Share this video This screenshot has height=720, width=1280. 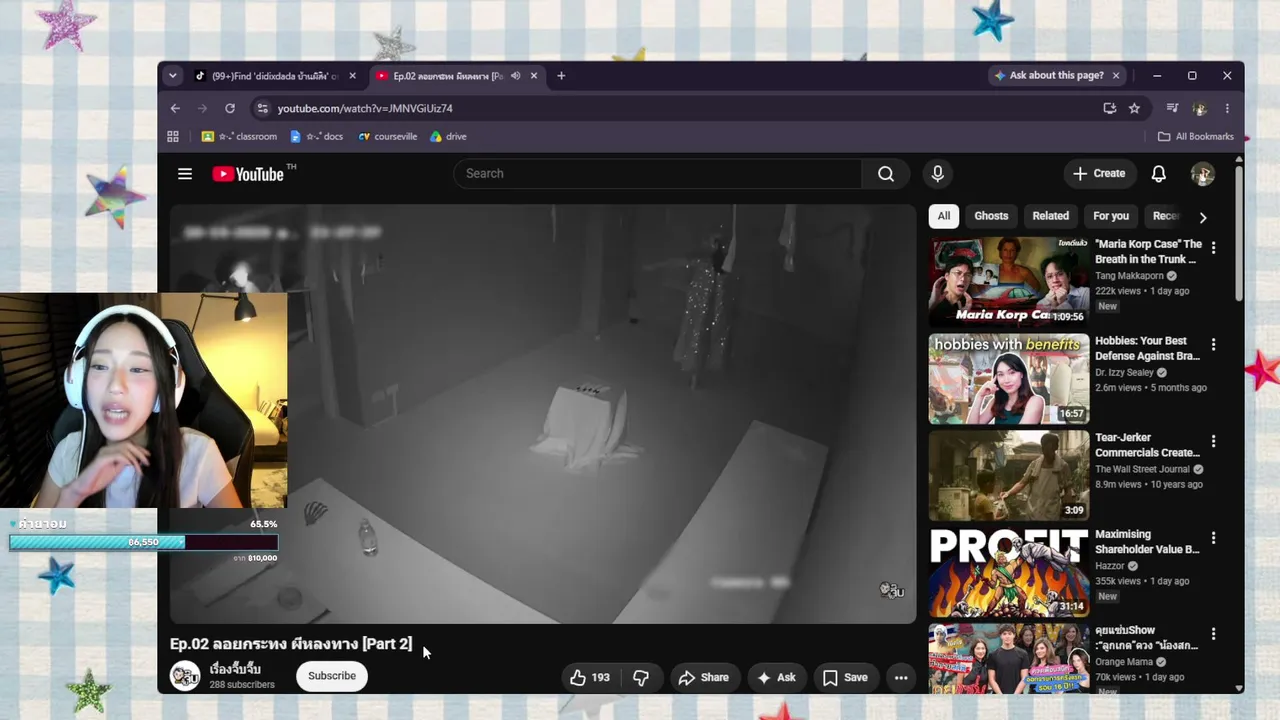coord(703,677)
